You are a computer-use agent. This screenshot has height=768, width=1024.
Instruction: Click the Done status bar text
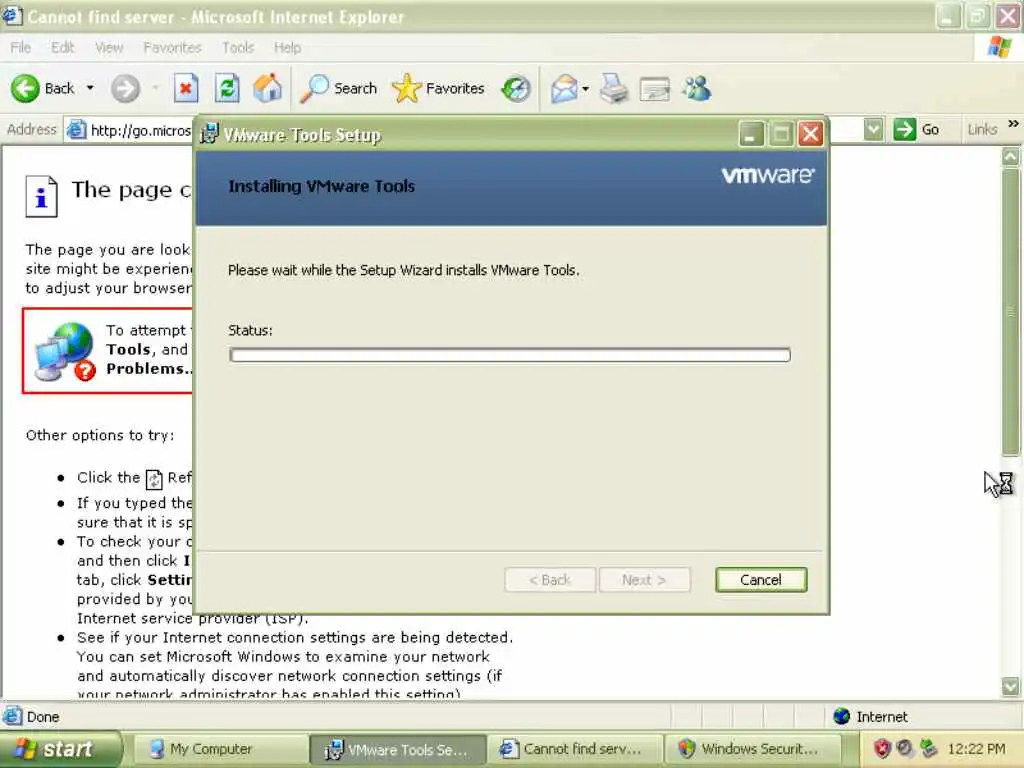coord(43,717)
